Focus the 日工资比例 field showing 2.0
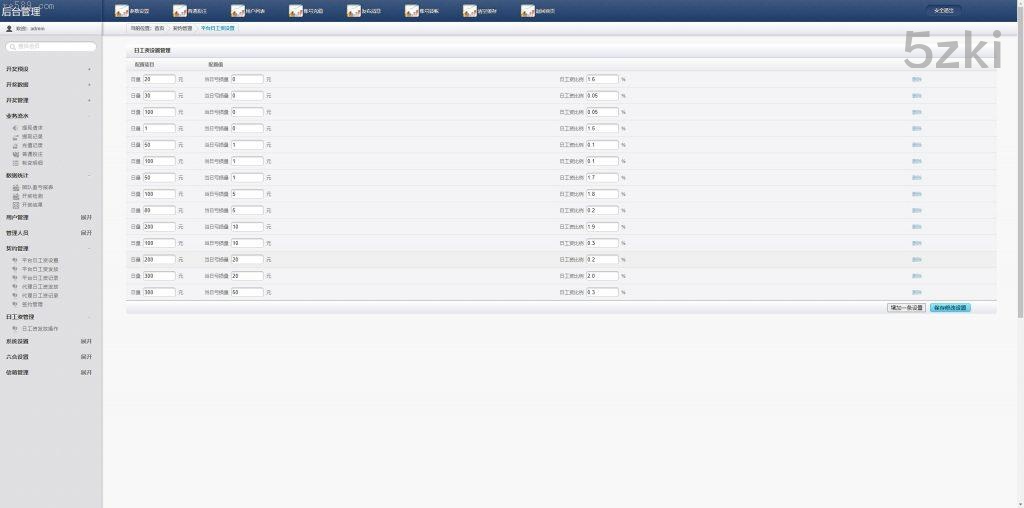 point(602,276)
